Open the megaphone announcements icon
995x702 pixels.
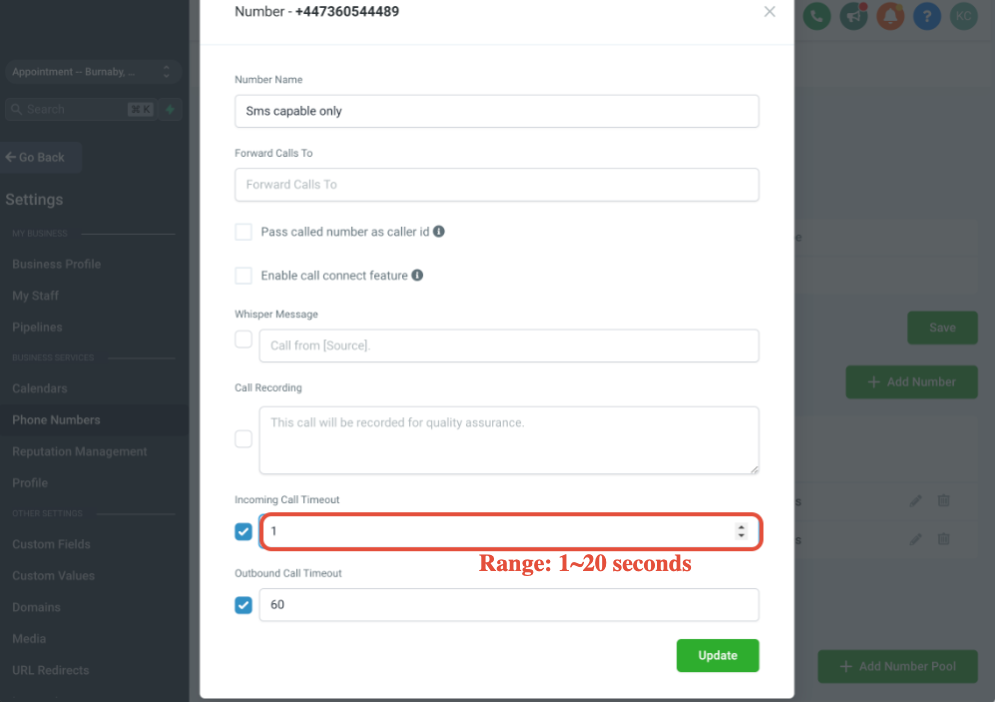853,16
